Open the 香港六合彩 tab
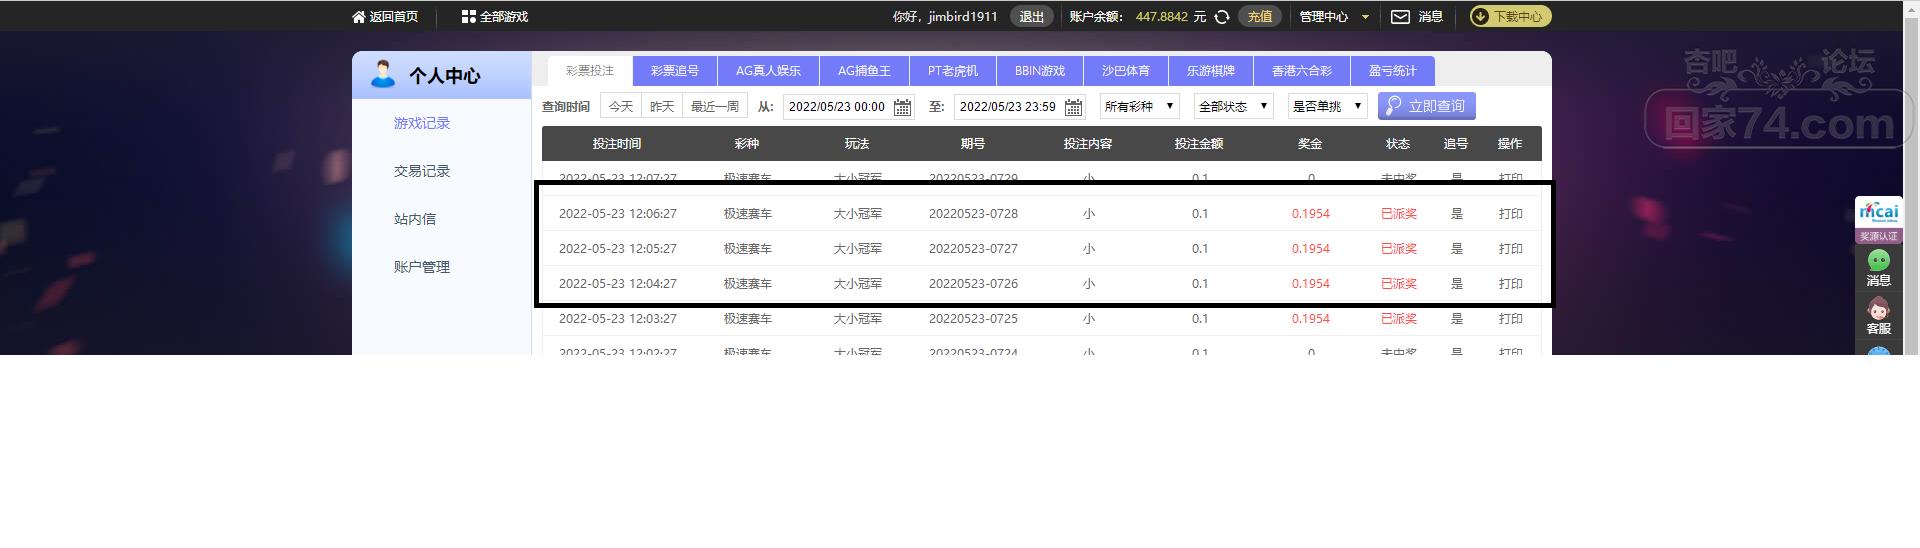The width and height of the screenshot is (1920, 548). [x=1302, y=71]
